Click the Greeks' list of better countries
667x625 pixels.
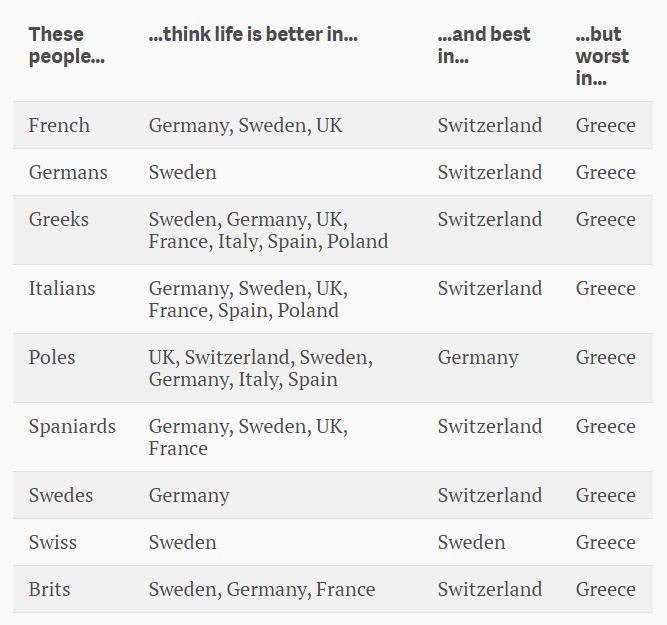[268, 230]
